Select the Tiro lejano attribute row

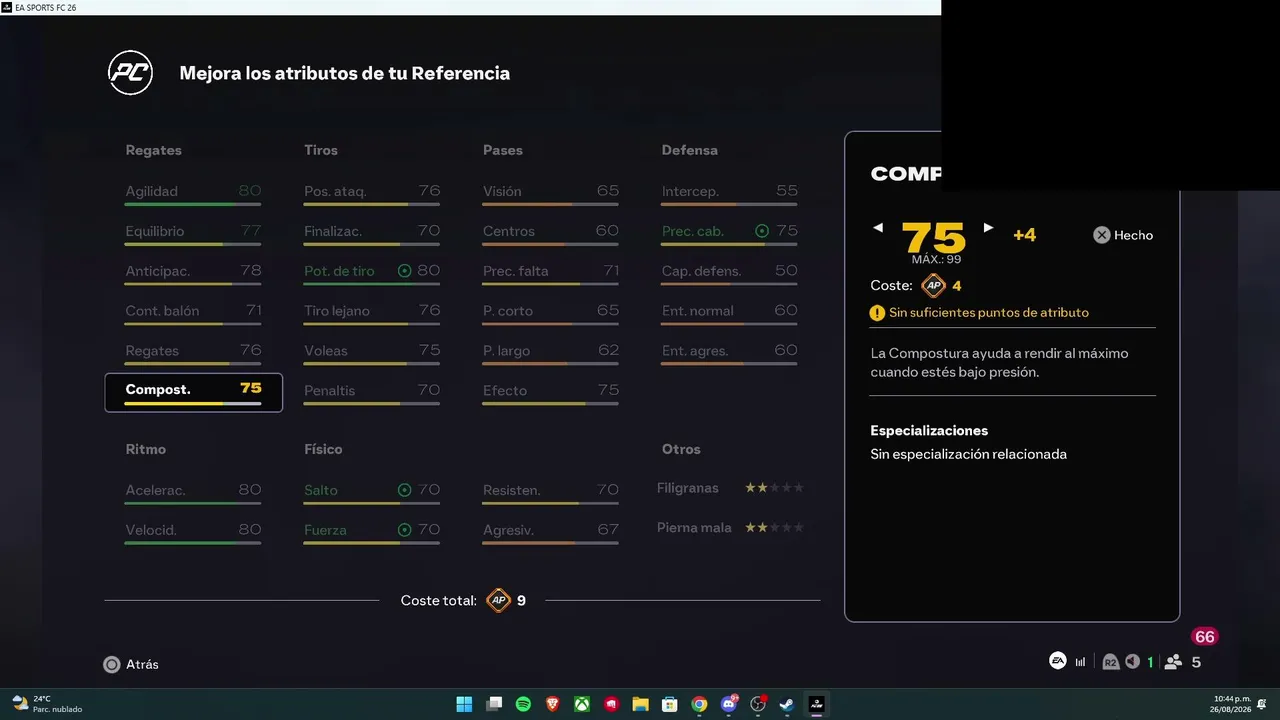click(372, 313)
